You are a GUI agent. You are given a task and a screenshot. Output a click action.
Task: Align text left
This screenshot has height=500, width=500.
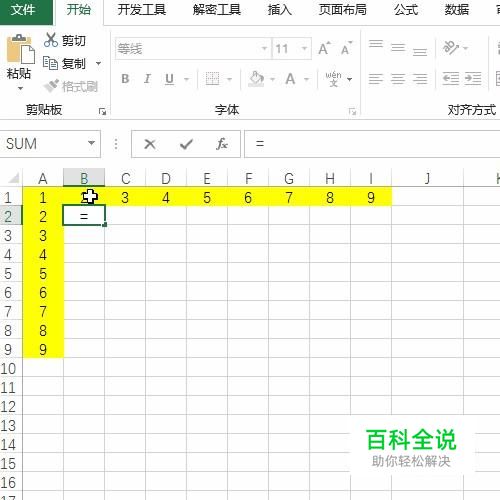[376, 79]
